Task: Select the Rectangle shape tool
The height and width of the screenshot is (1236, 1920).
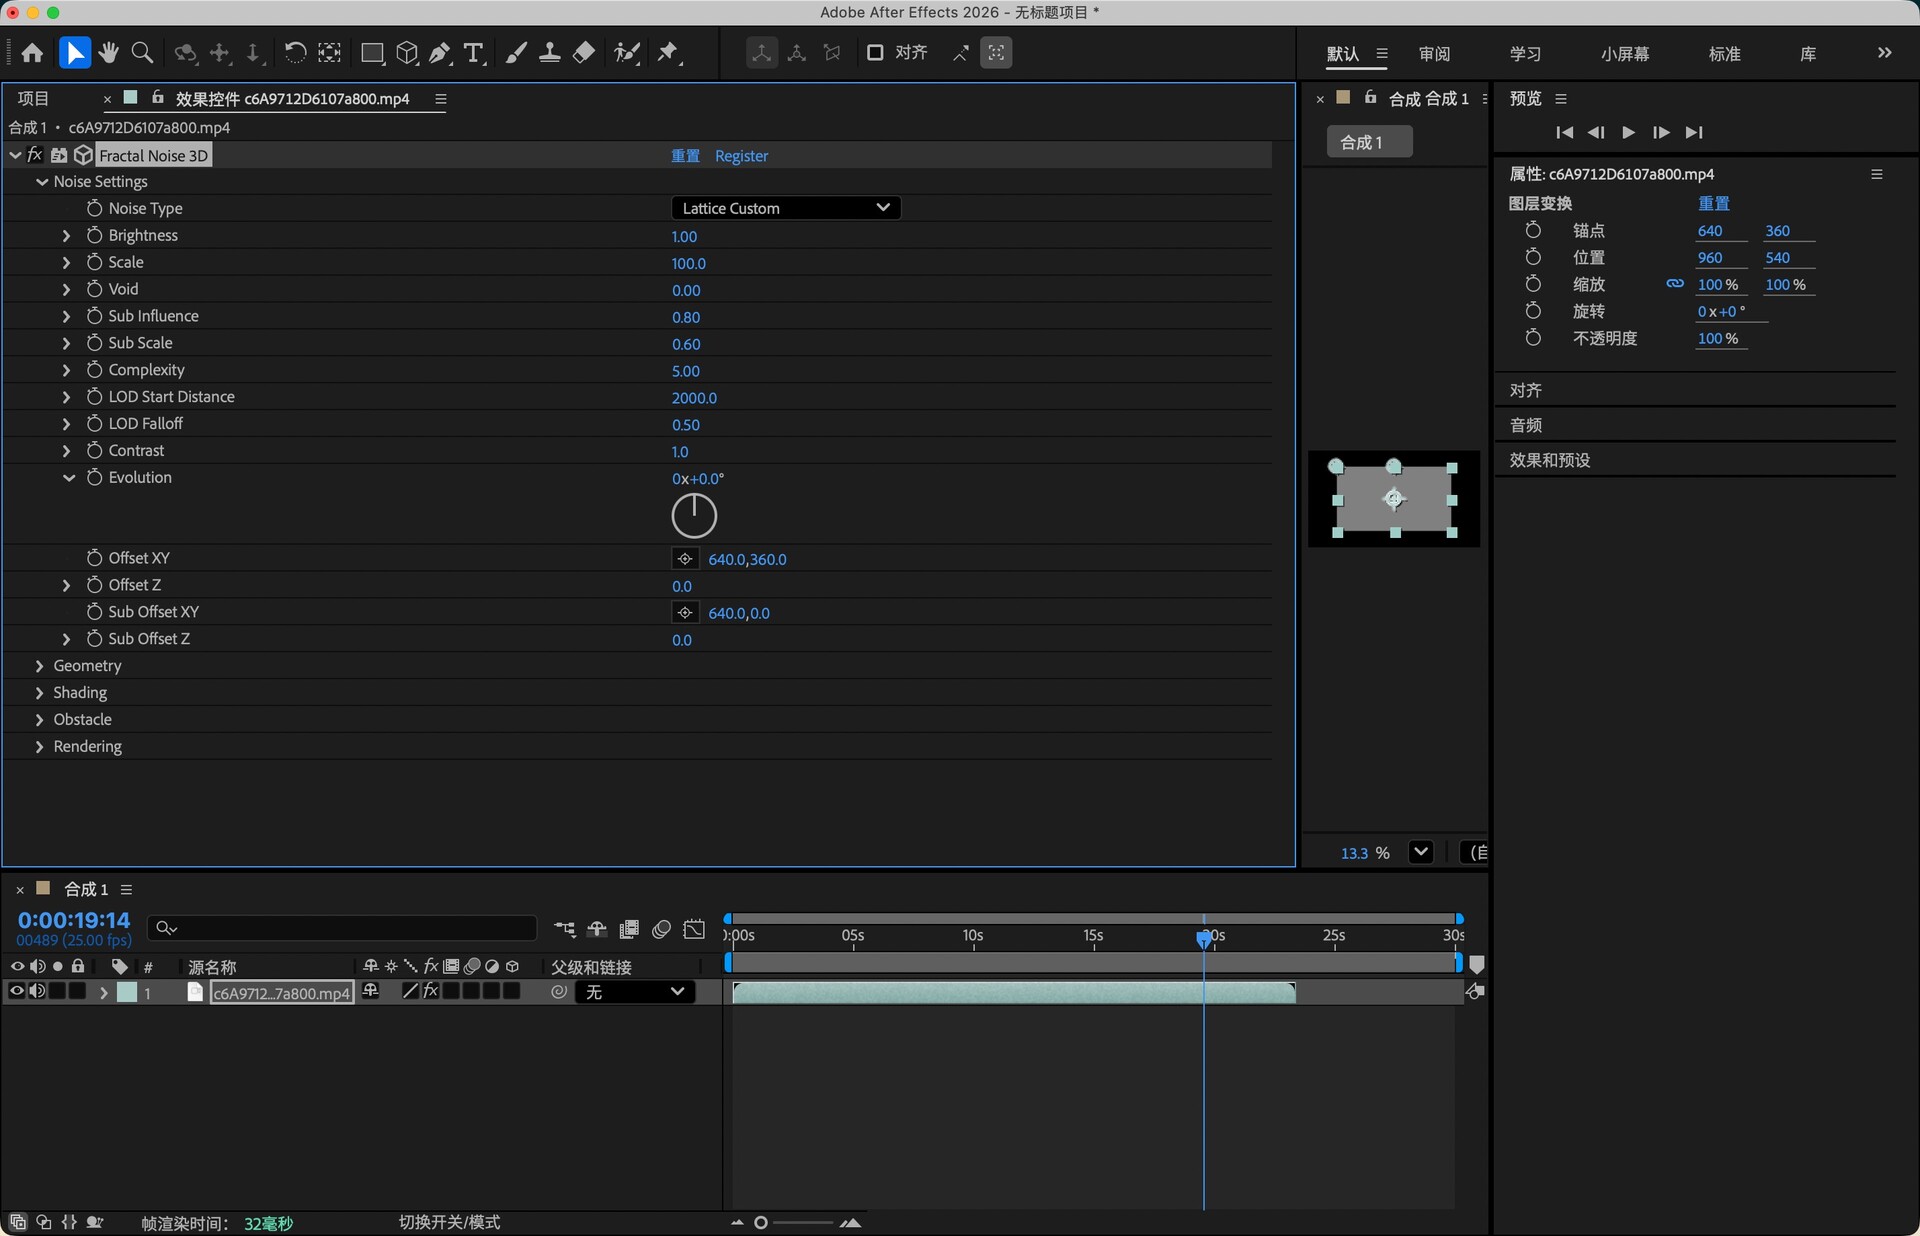Action: click(x=372, y=53)
